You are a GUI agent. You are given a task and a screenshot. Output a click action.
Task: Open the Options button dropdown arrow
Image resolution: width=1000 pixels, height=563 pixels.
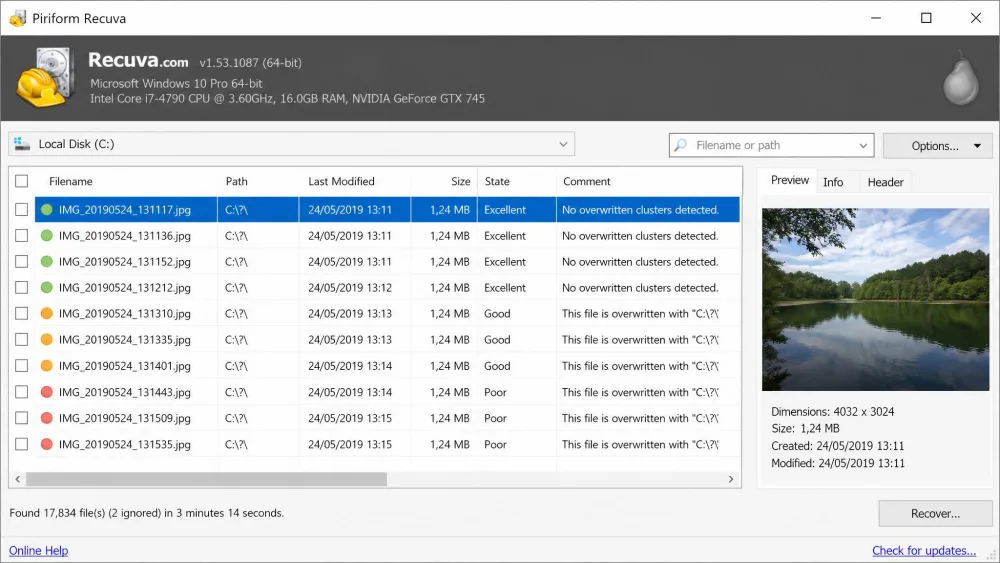click(x=977, y=146)
